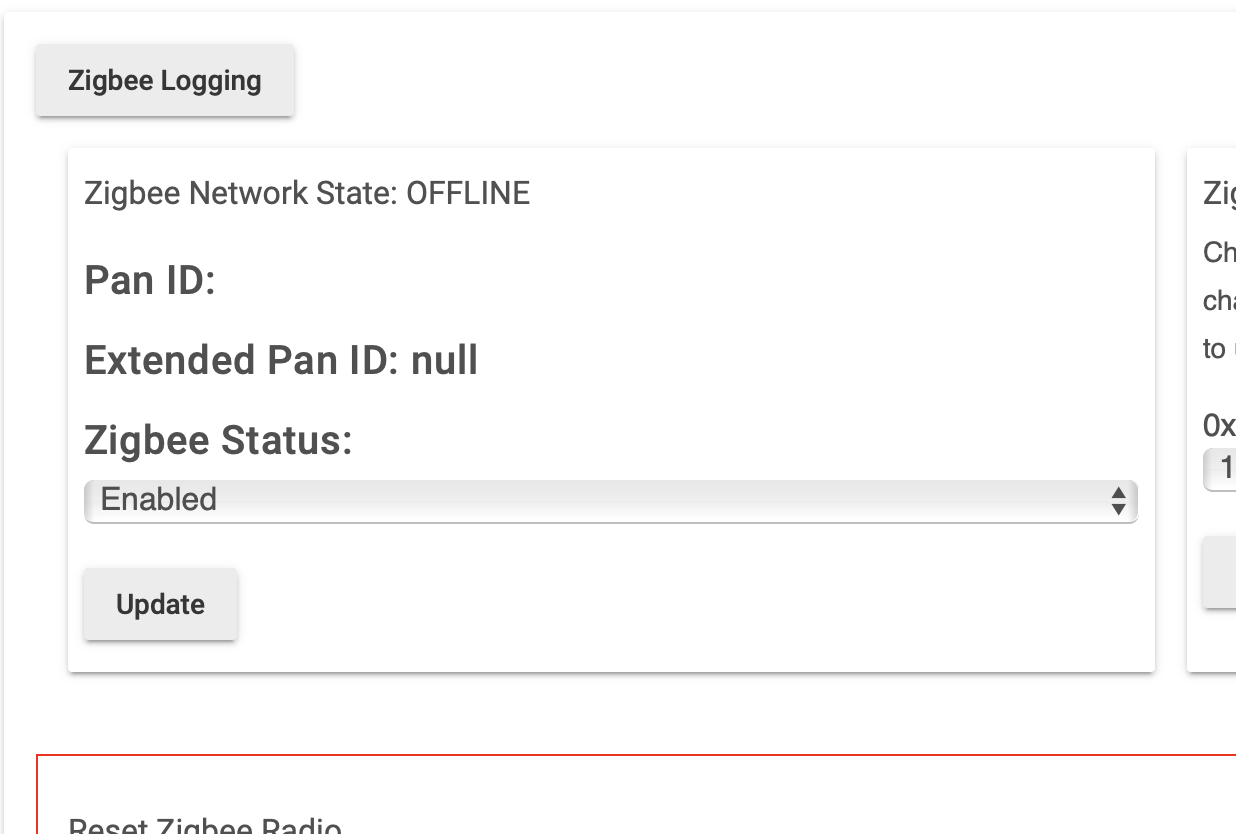Viewport: 1236px width, 834px height.
Task: Open the Zigbee Status dropdown showing Enabled
Action: tap(600, 500)
